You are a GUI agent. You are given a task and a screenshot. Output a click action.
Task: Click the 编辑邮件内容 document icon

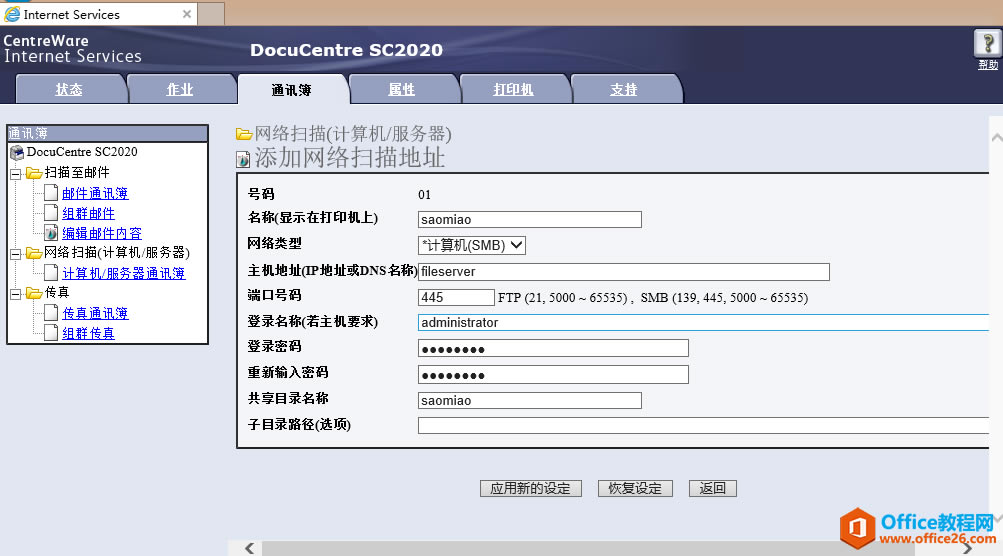click(x=51, y=233)
